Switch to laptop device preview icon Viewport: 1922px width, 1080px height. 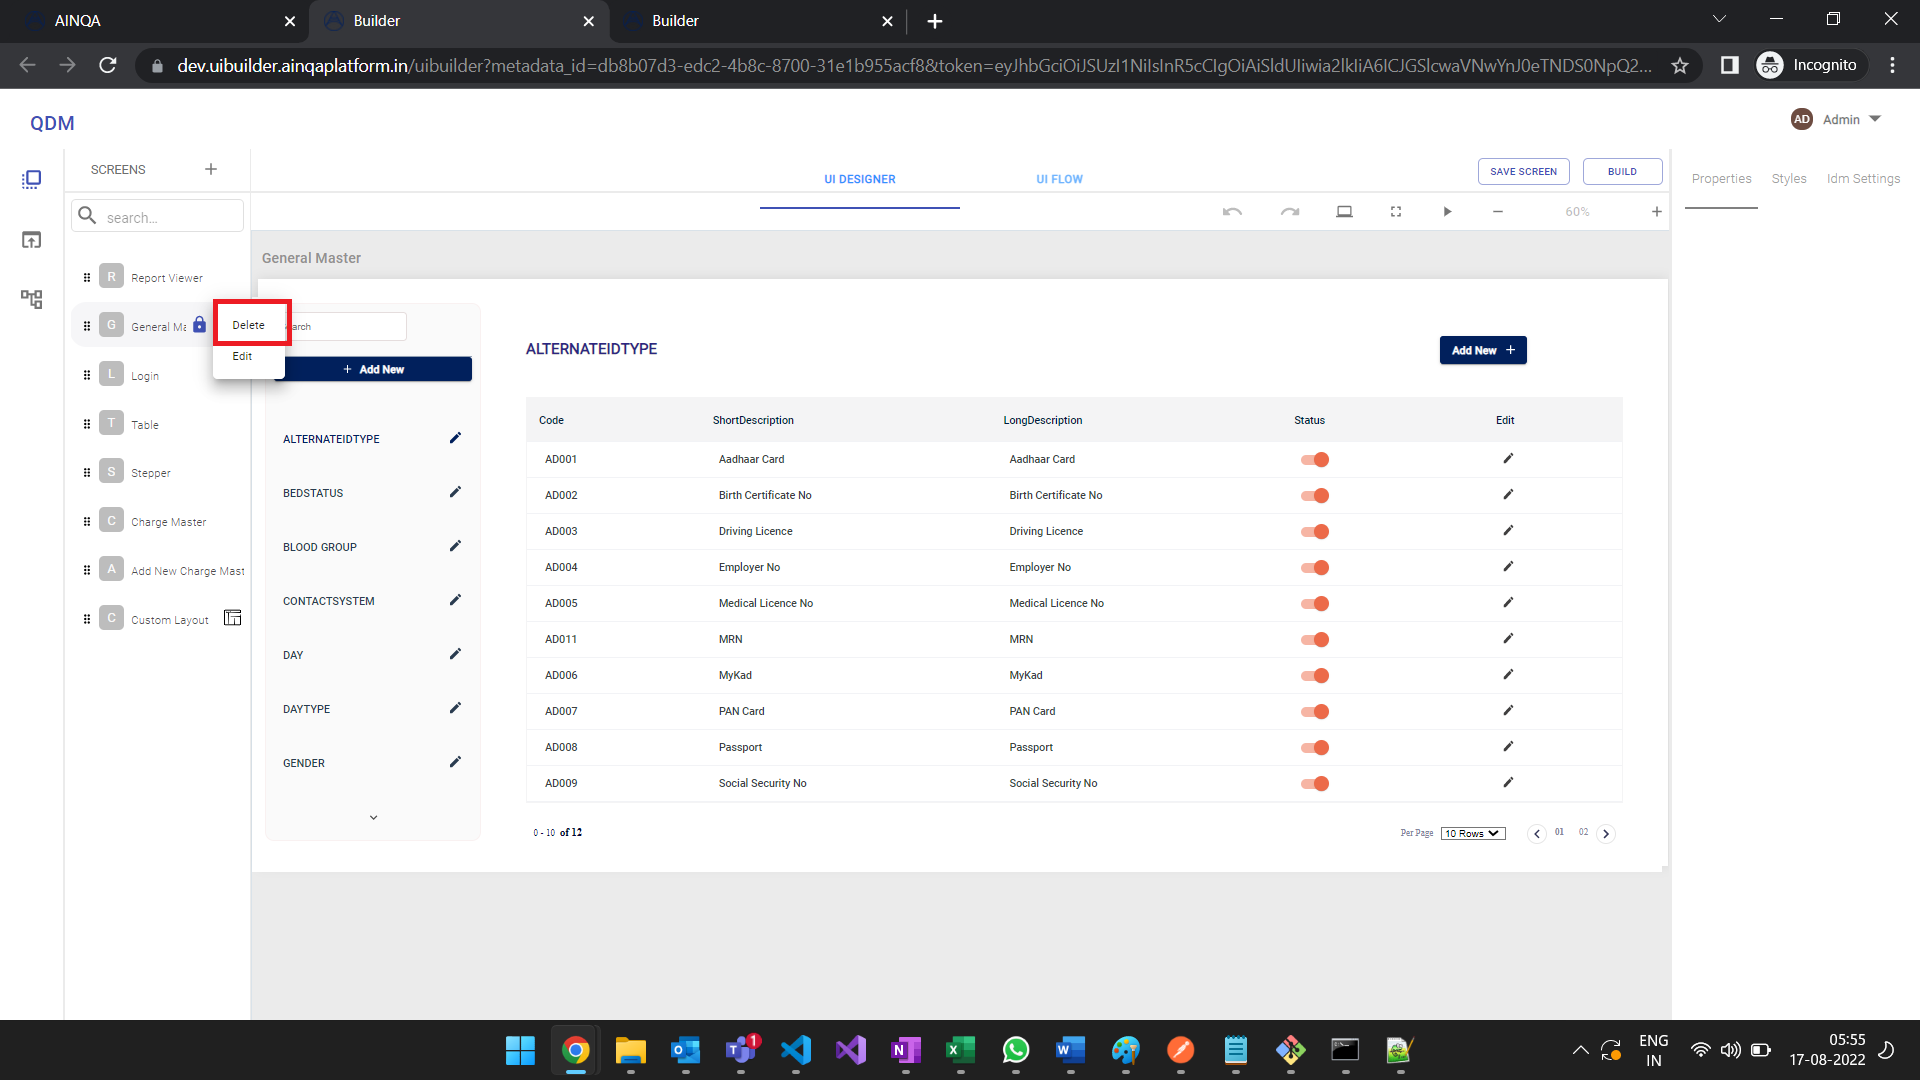coord(1345,212)
